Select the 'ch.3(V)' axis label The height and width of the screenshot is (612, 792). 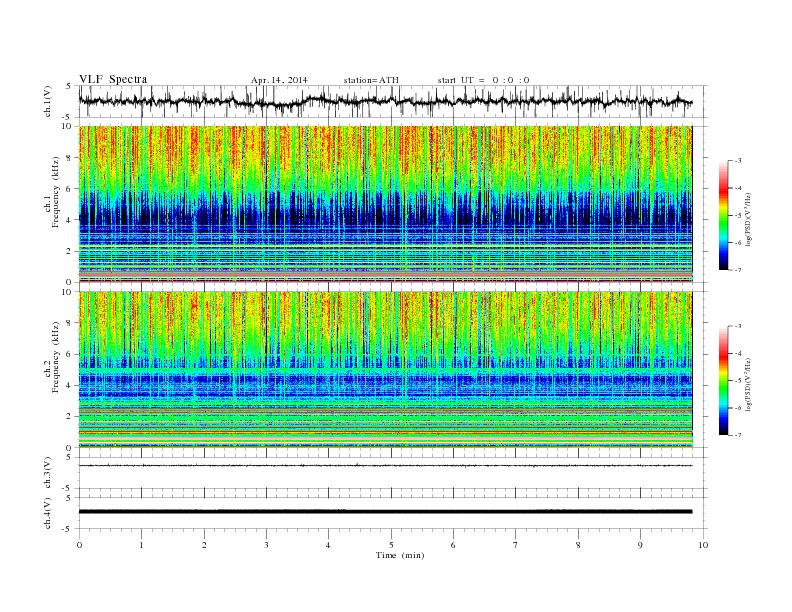click(48, 473)
